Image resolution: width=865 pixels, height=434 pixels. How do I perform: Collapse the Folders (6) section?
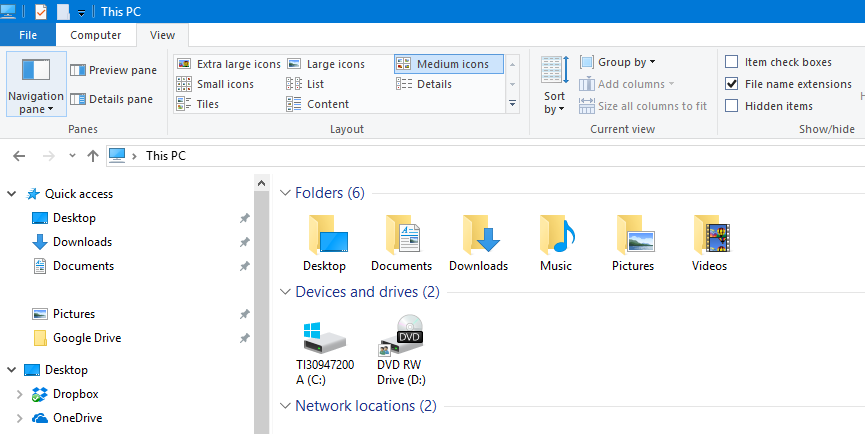285,193
